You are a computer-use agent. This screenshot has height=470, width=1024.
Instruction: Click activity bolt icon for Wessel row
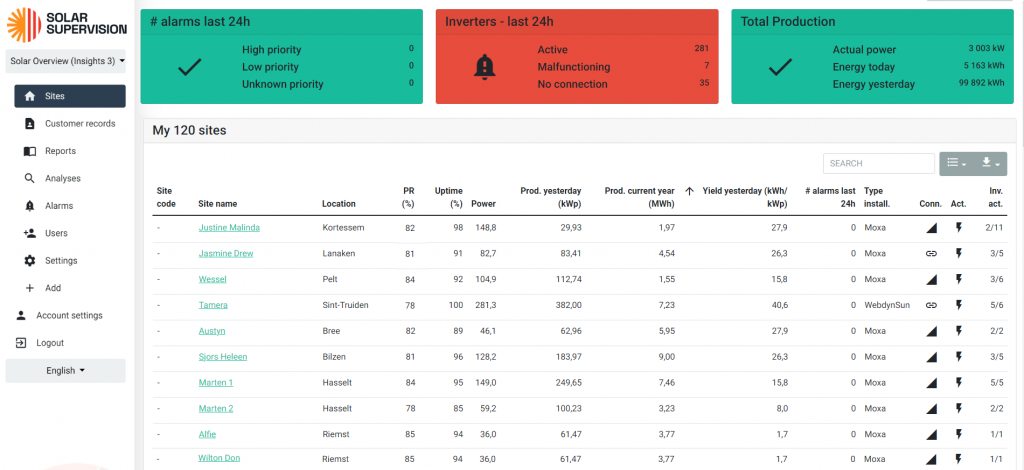959,279
